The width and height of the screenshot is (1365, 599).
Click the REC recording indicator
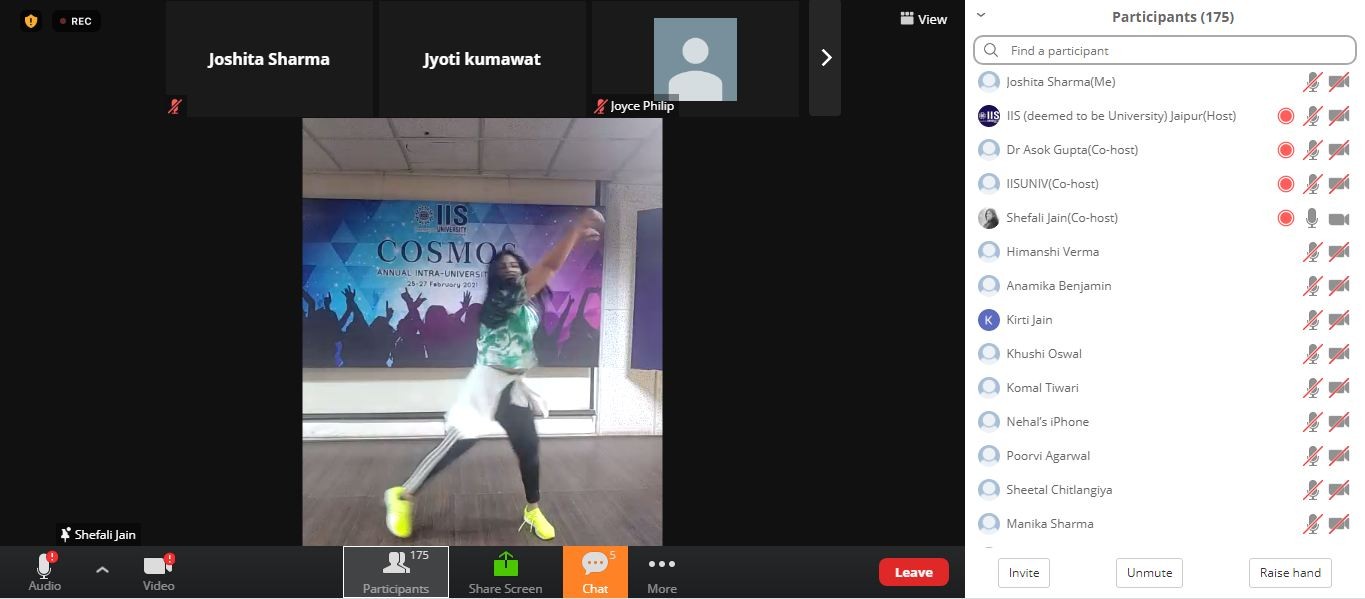click(x=76, y=21)
